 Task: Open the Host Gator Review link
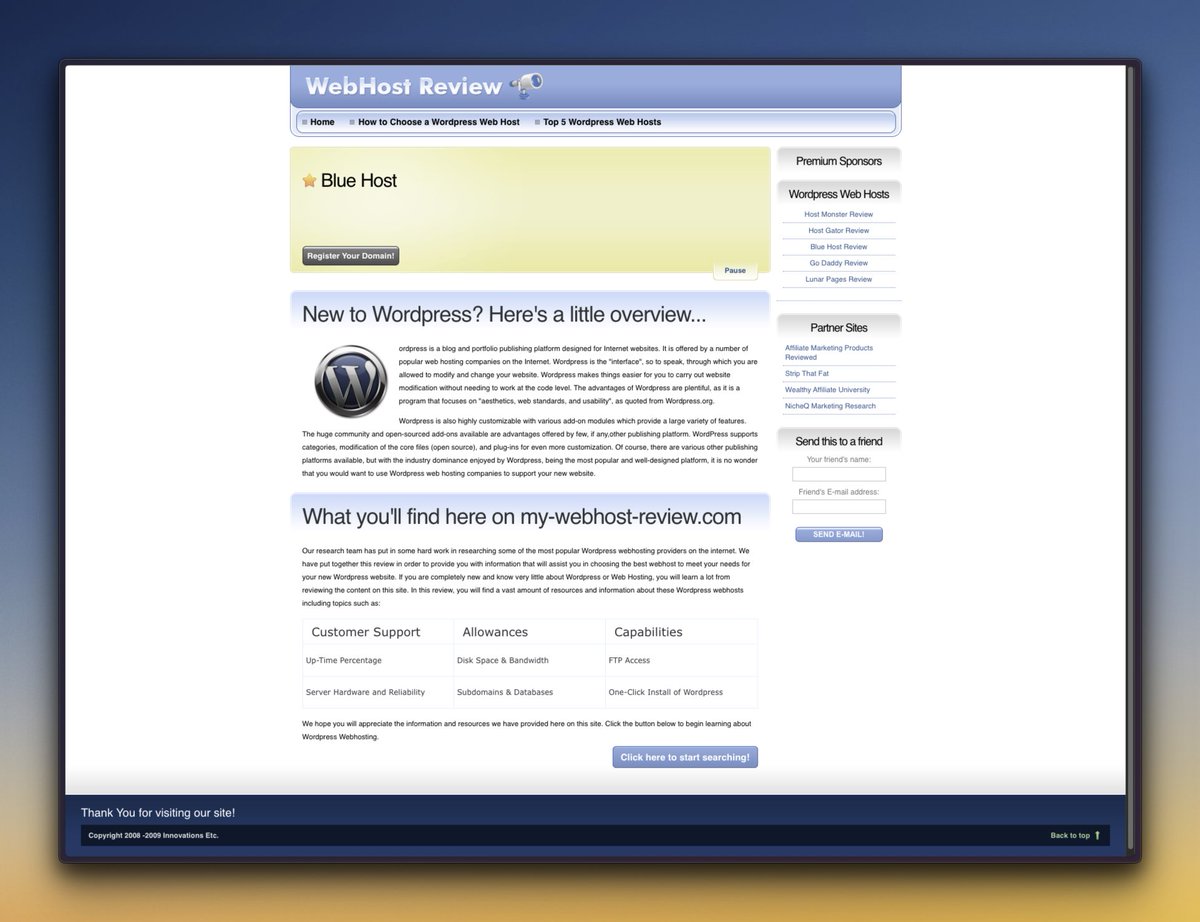pyautogui.click(x=839, y=230)
